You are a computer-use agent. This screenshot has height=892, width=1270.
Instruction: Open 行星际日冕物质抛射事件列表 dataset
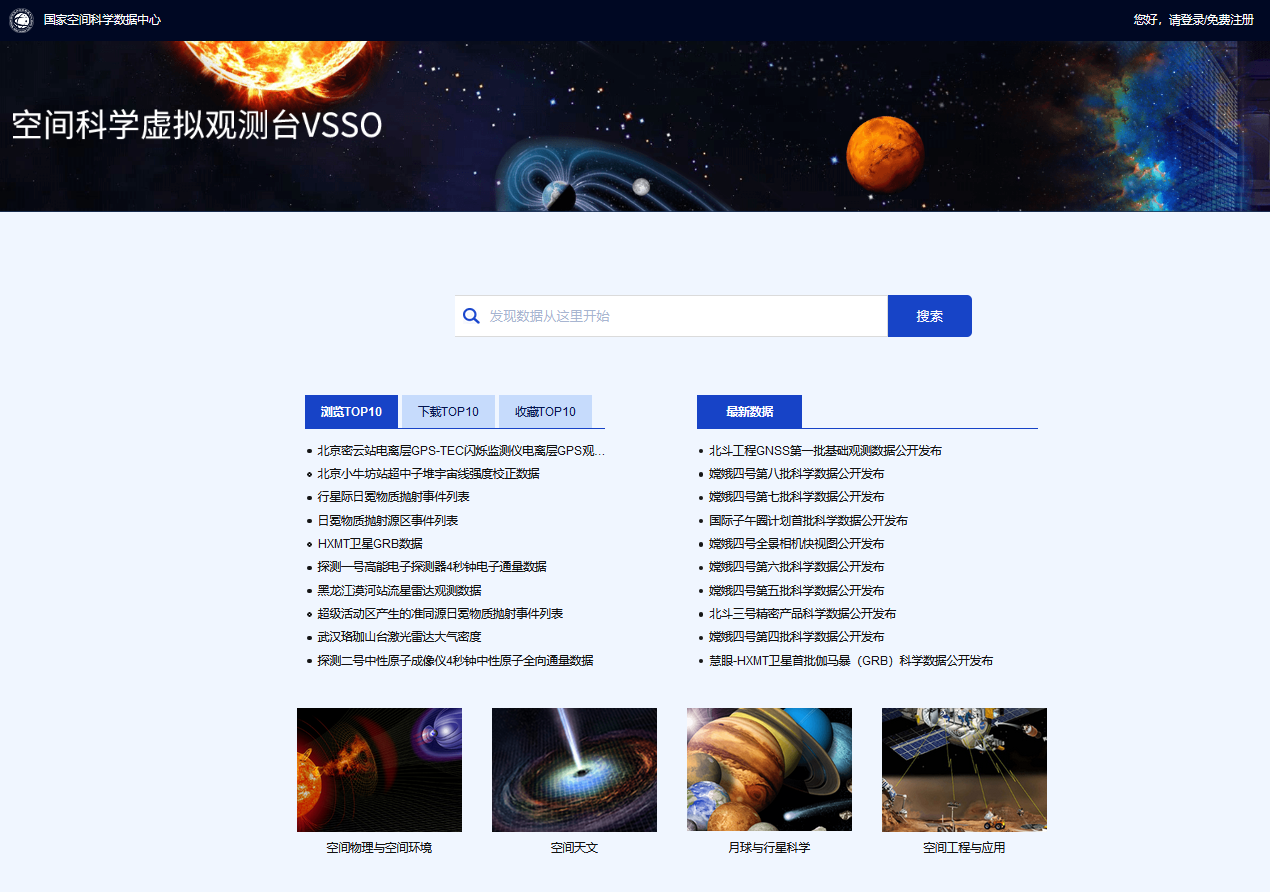click(393, 497)
